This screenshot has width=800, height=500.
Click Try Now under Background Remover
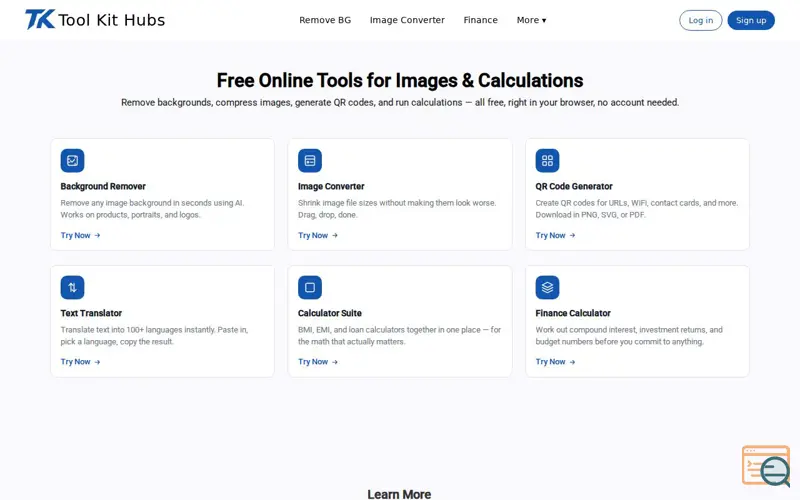point(81,235)
